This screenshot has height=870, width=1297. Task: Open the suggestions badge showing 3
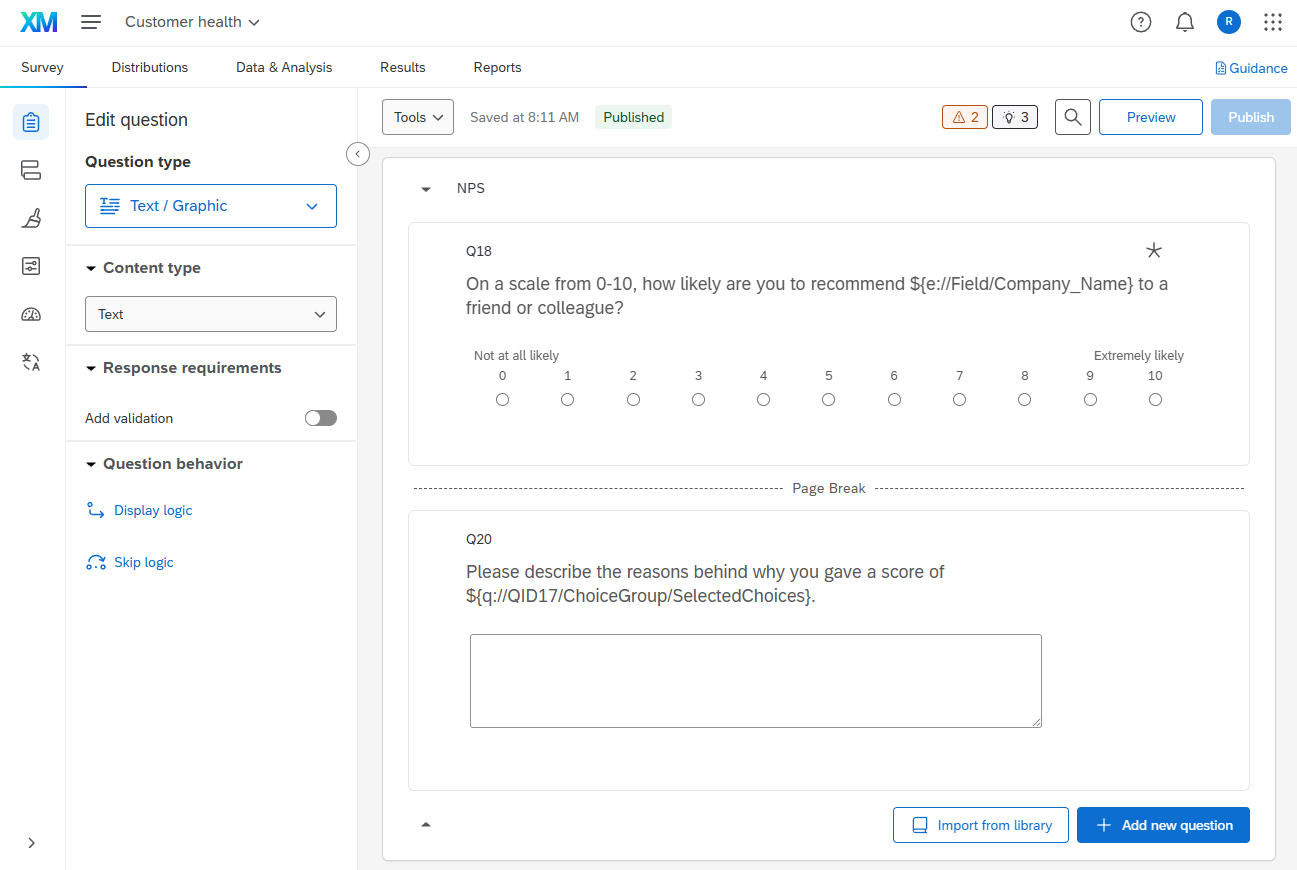click(x=1015, y=117)
